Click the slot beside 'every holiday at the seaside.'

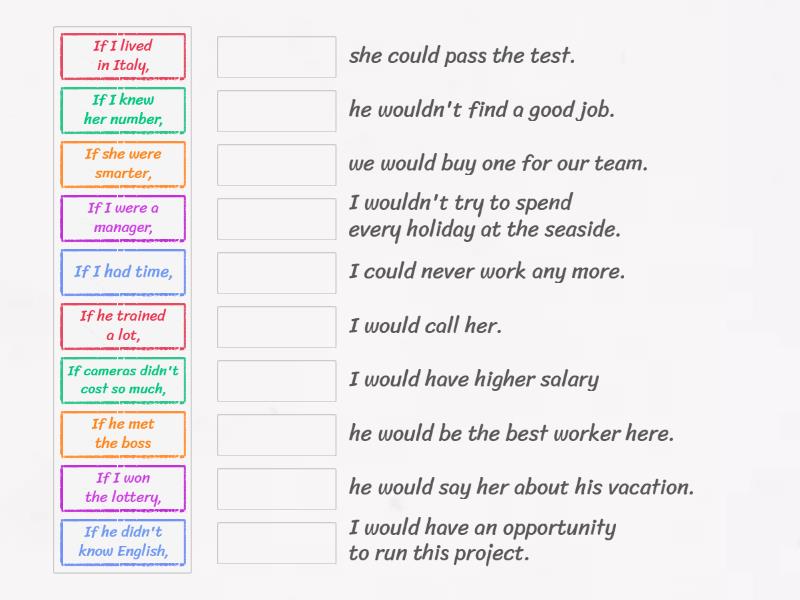click(277, 219)
